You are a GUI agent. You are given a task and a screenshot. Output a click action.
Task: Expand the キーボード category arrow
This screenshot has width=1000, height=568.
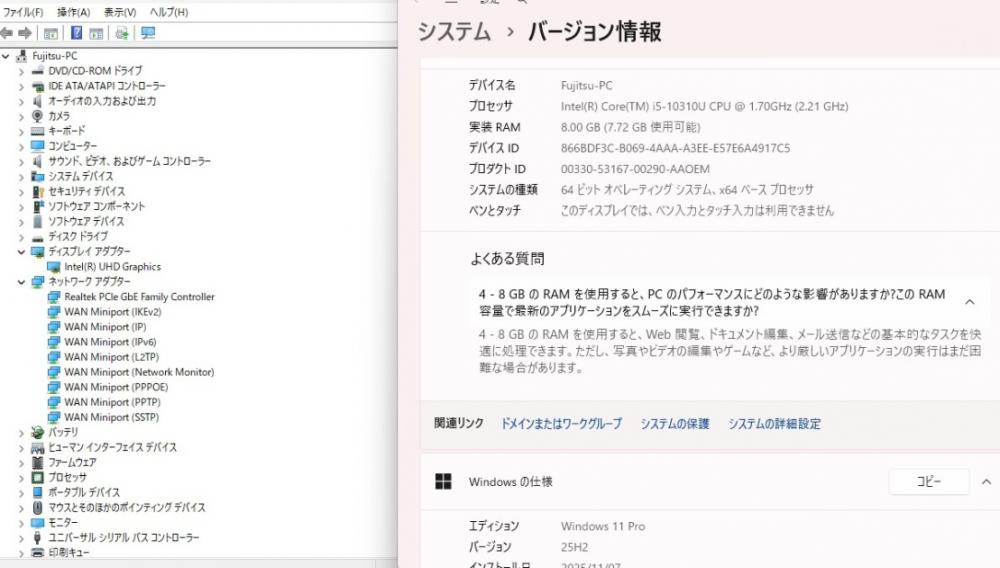tap(21, 131)
